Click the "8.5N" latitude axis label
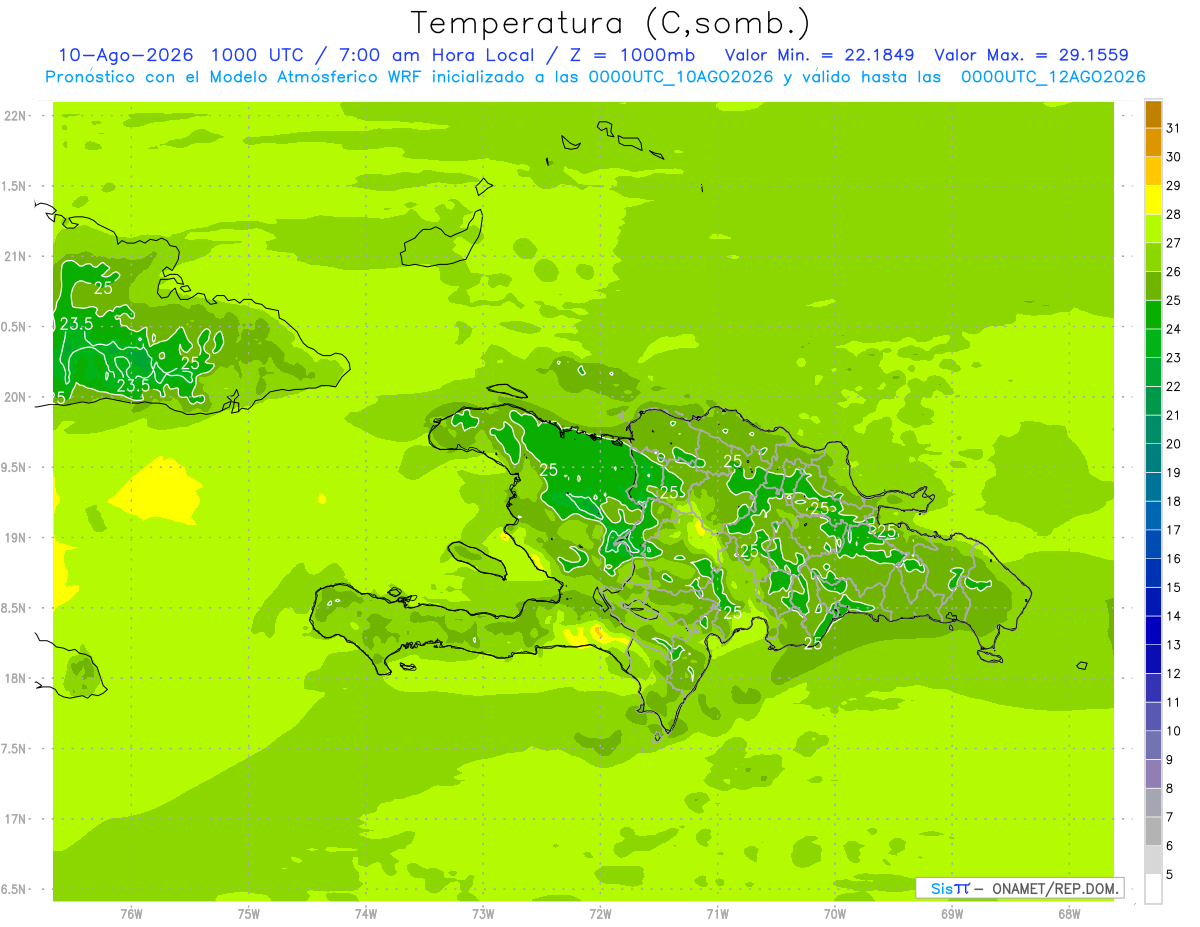Viewport: 1200px width, 927px height. [x=14, y=608]
